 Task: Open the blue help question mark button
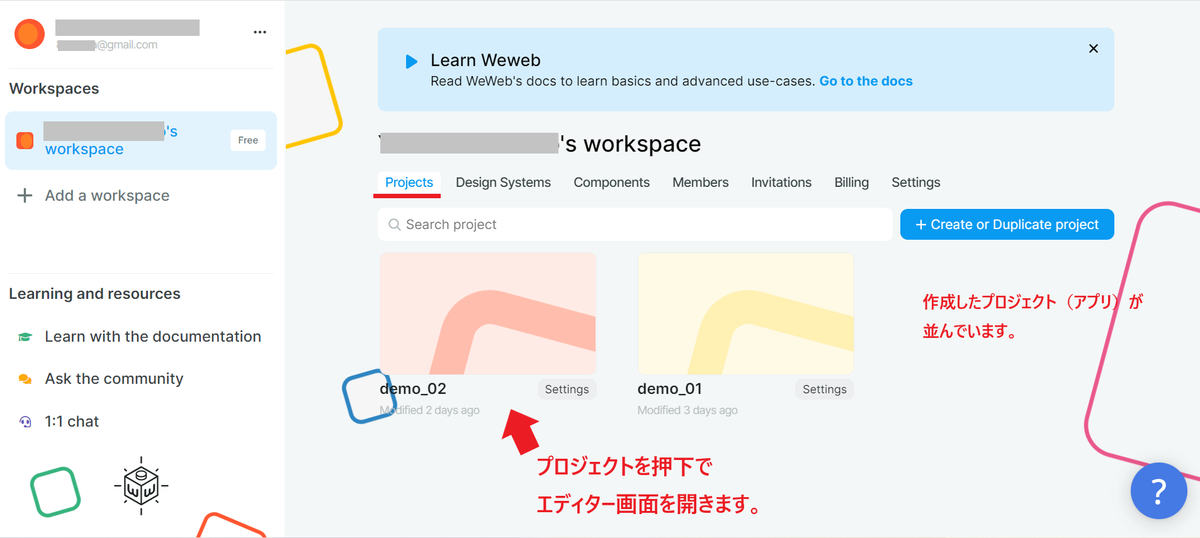click(1158, 491)
